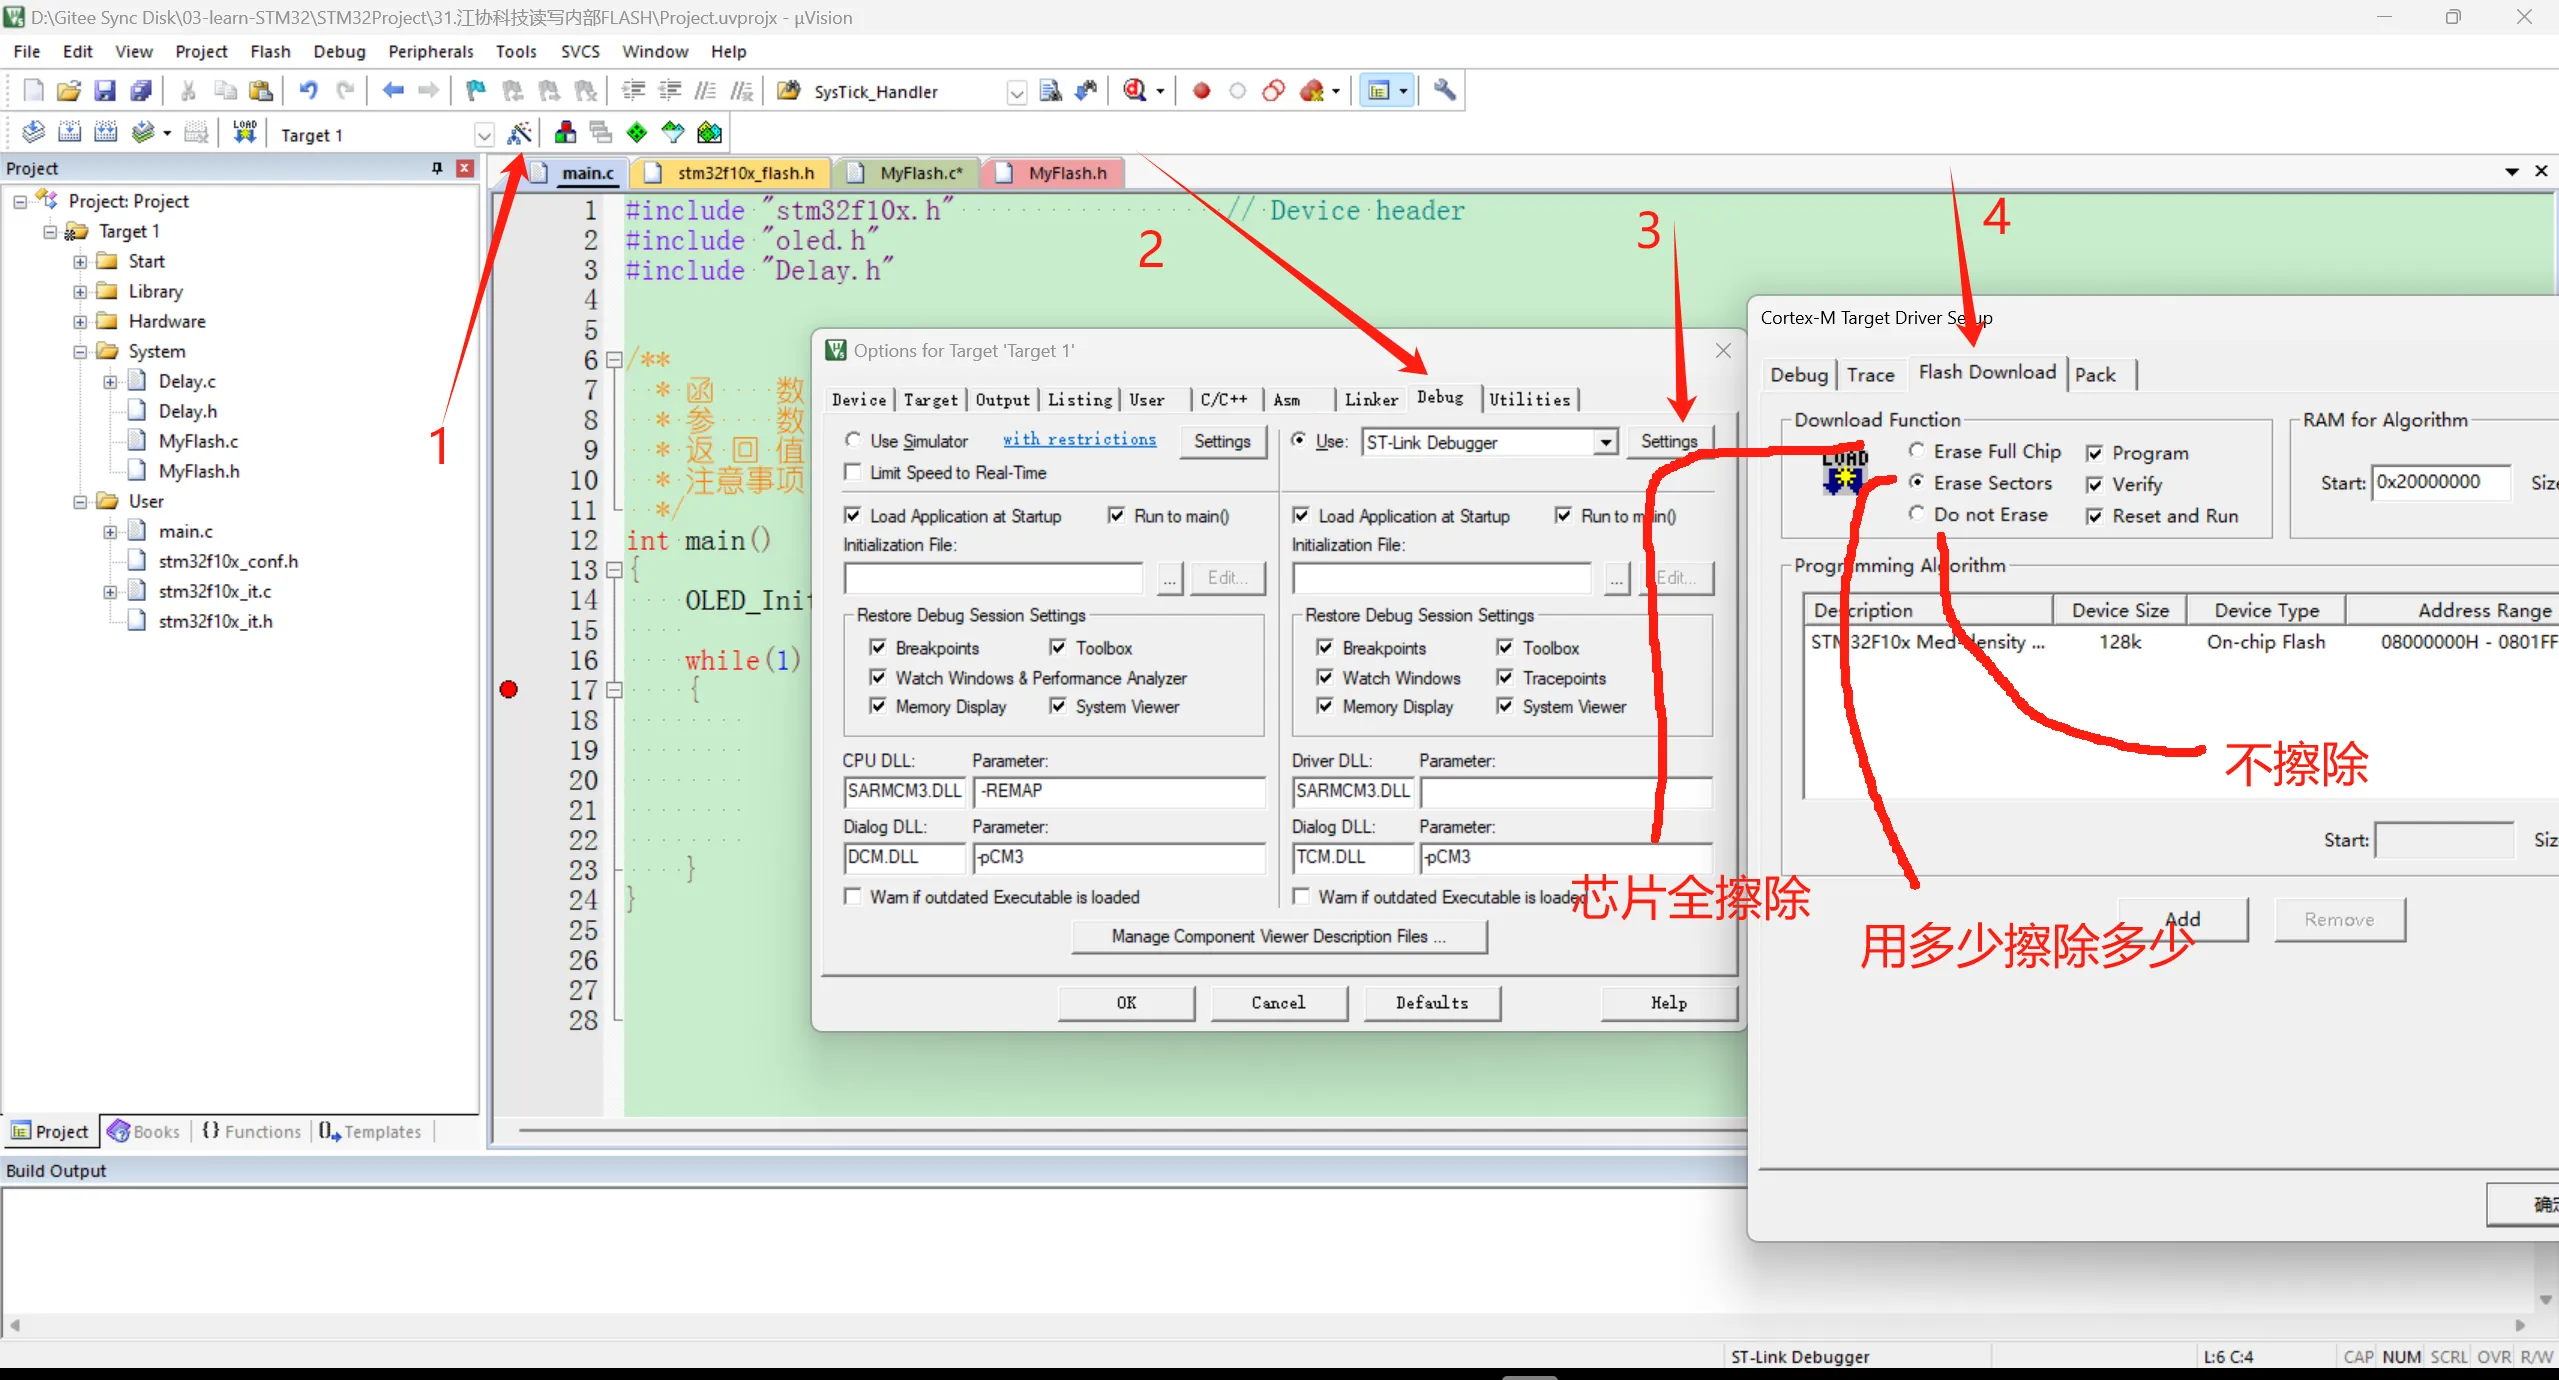Viewport: 2559px width, 1380px height.
Task: Rebuild all target files via toolbar
Action: tap(105, 133)
